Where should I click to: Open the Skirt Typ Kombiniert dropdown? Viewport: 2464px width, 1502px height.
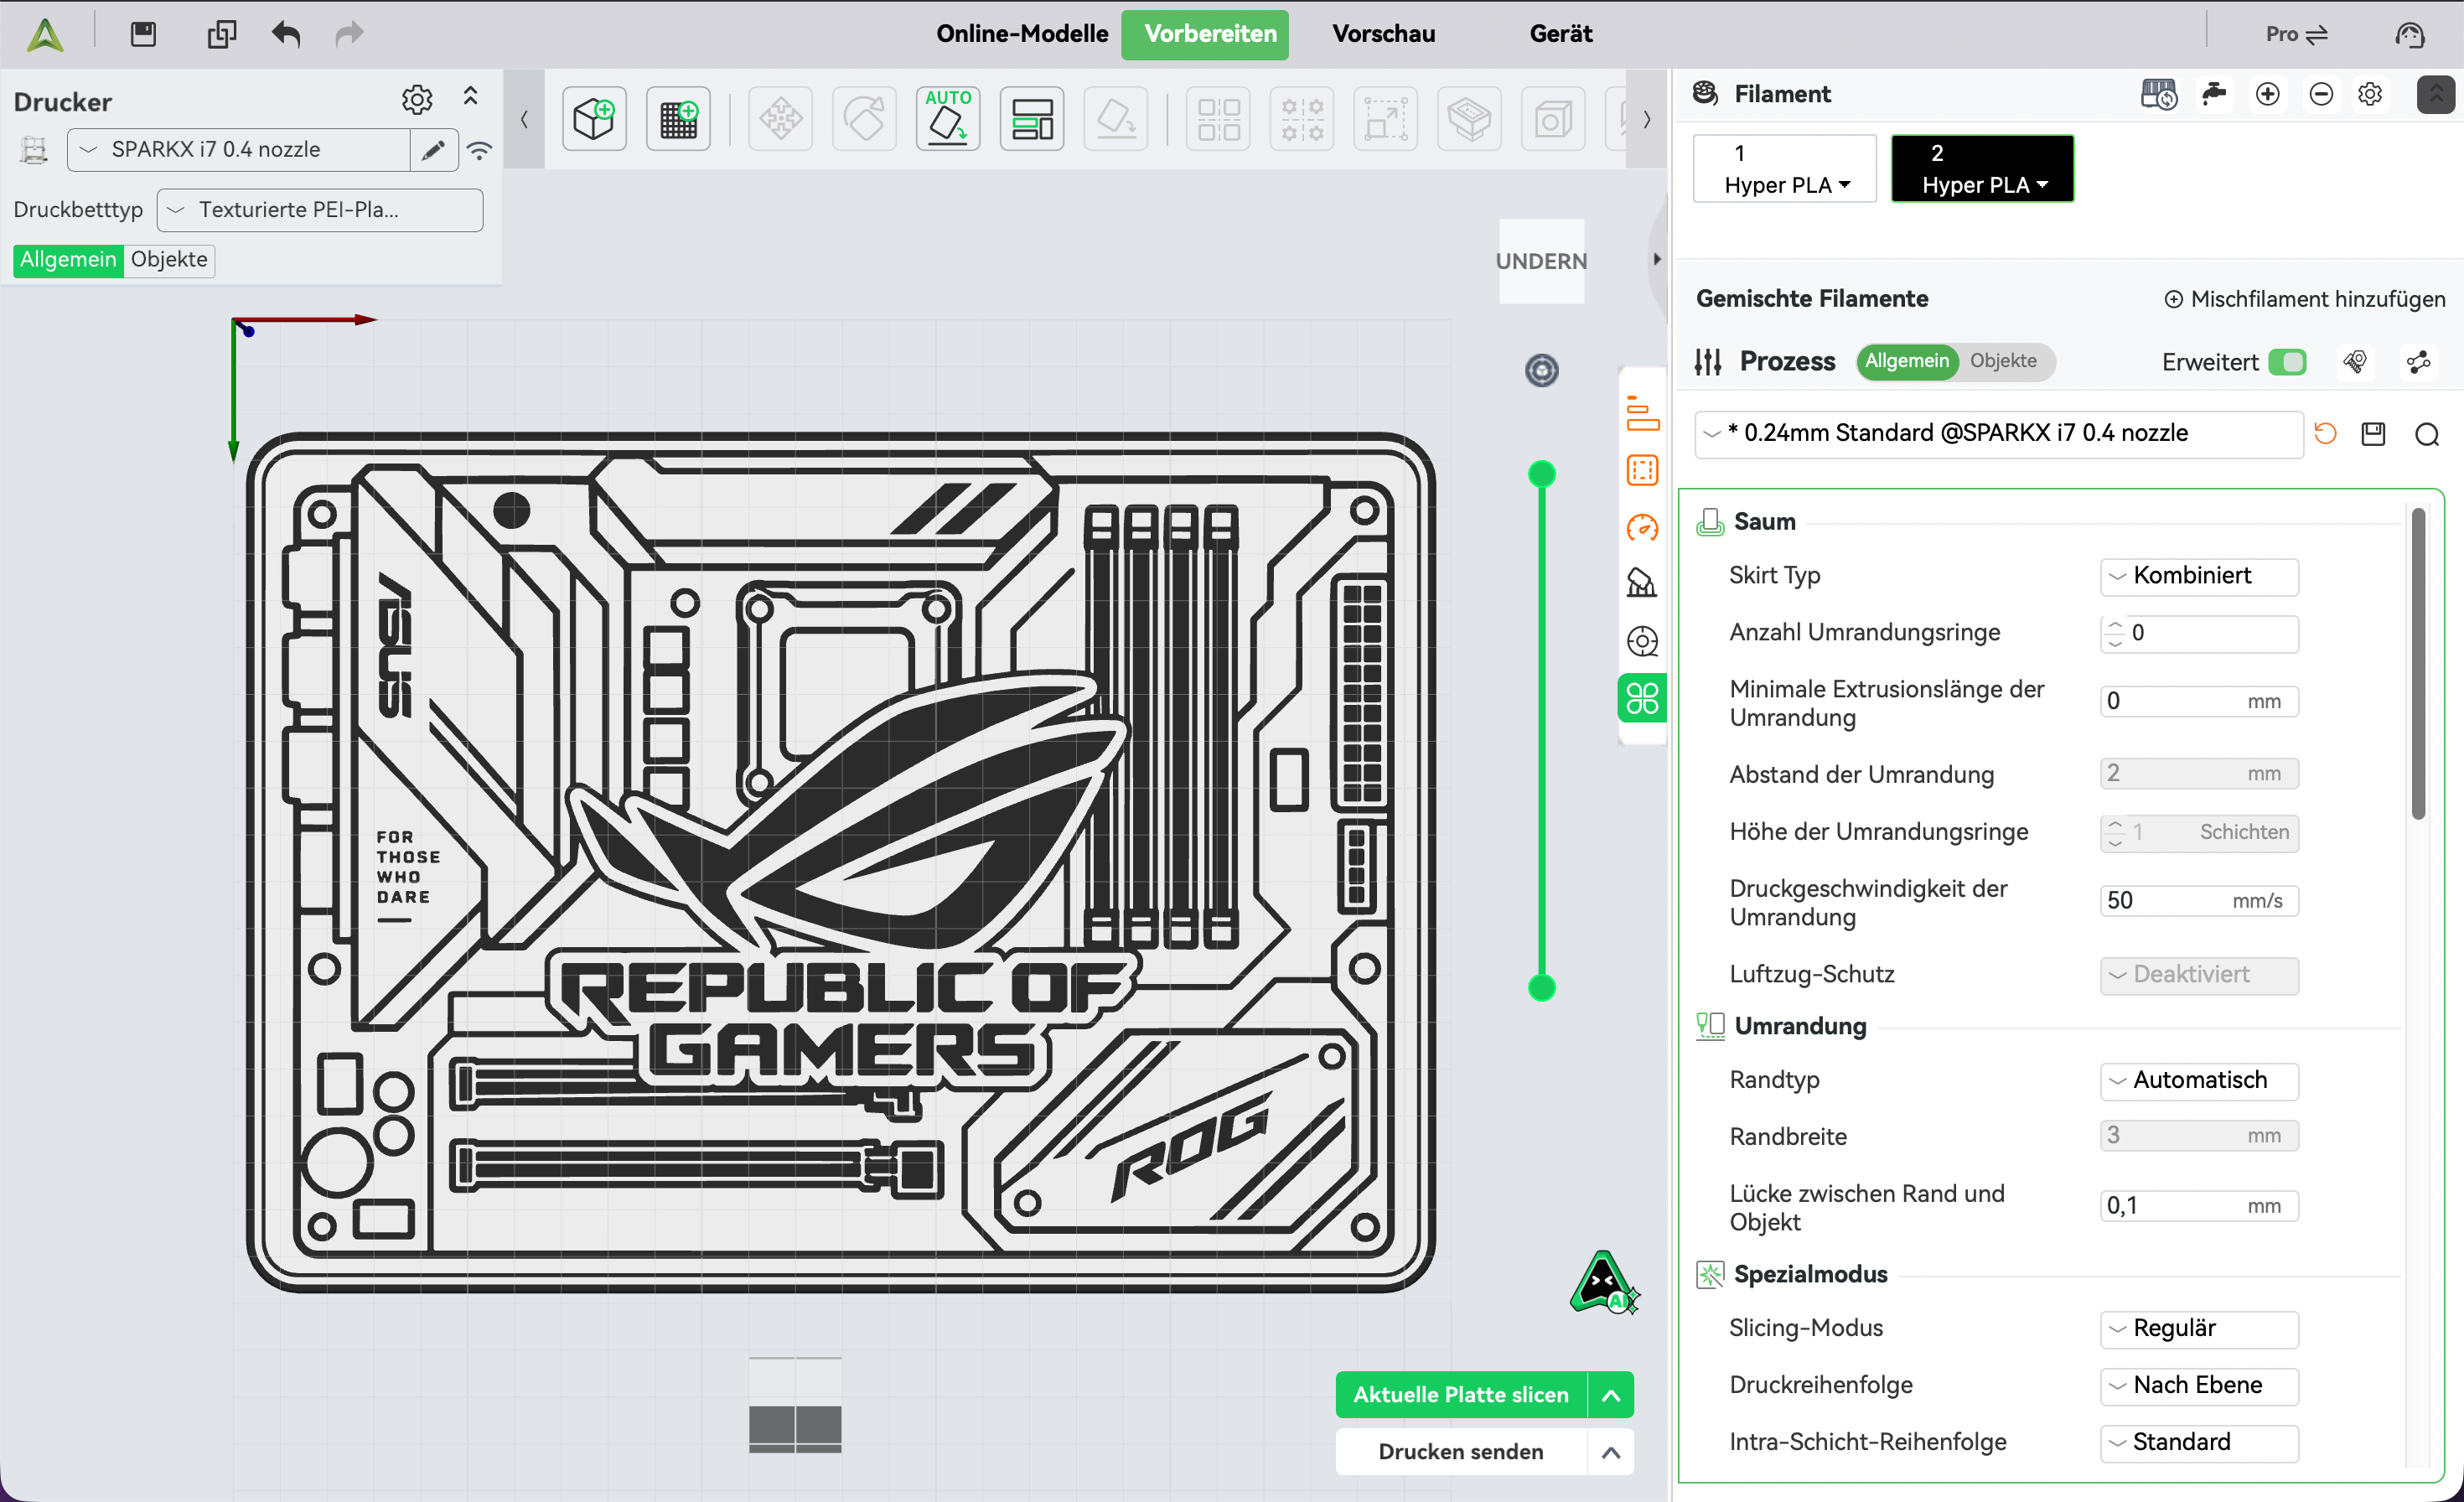[2198, 576]
